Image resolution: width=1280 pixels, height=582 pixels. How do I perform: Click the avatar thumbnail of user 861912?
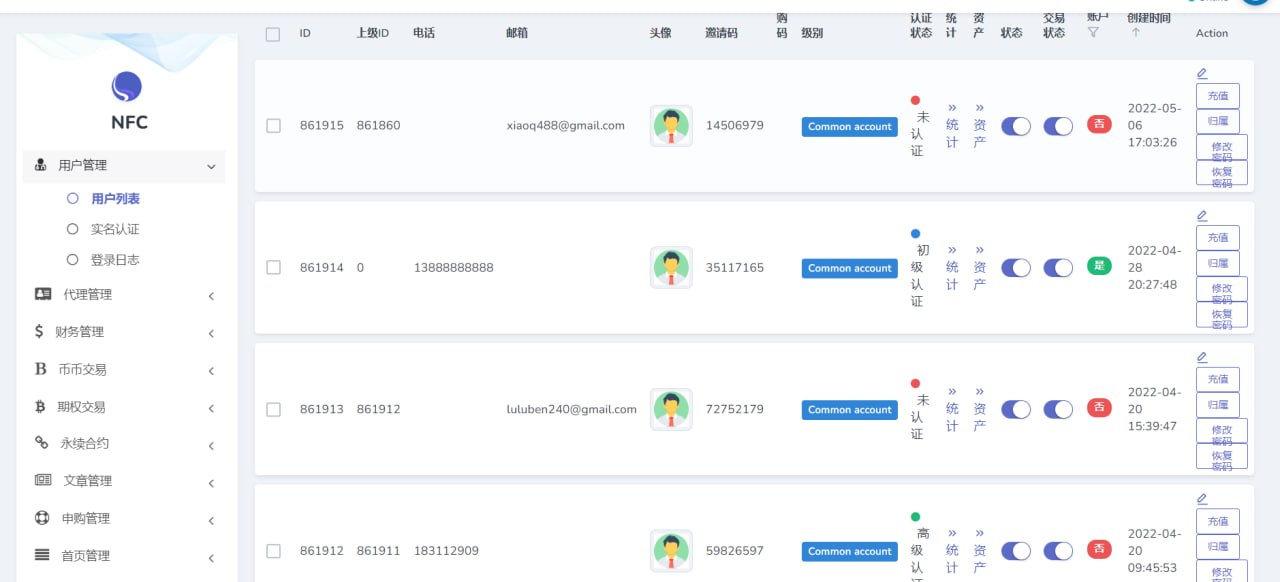tap(671, 551)
